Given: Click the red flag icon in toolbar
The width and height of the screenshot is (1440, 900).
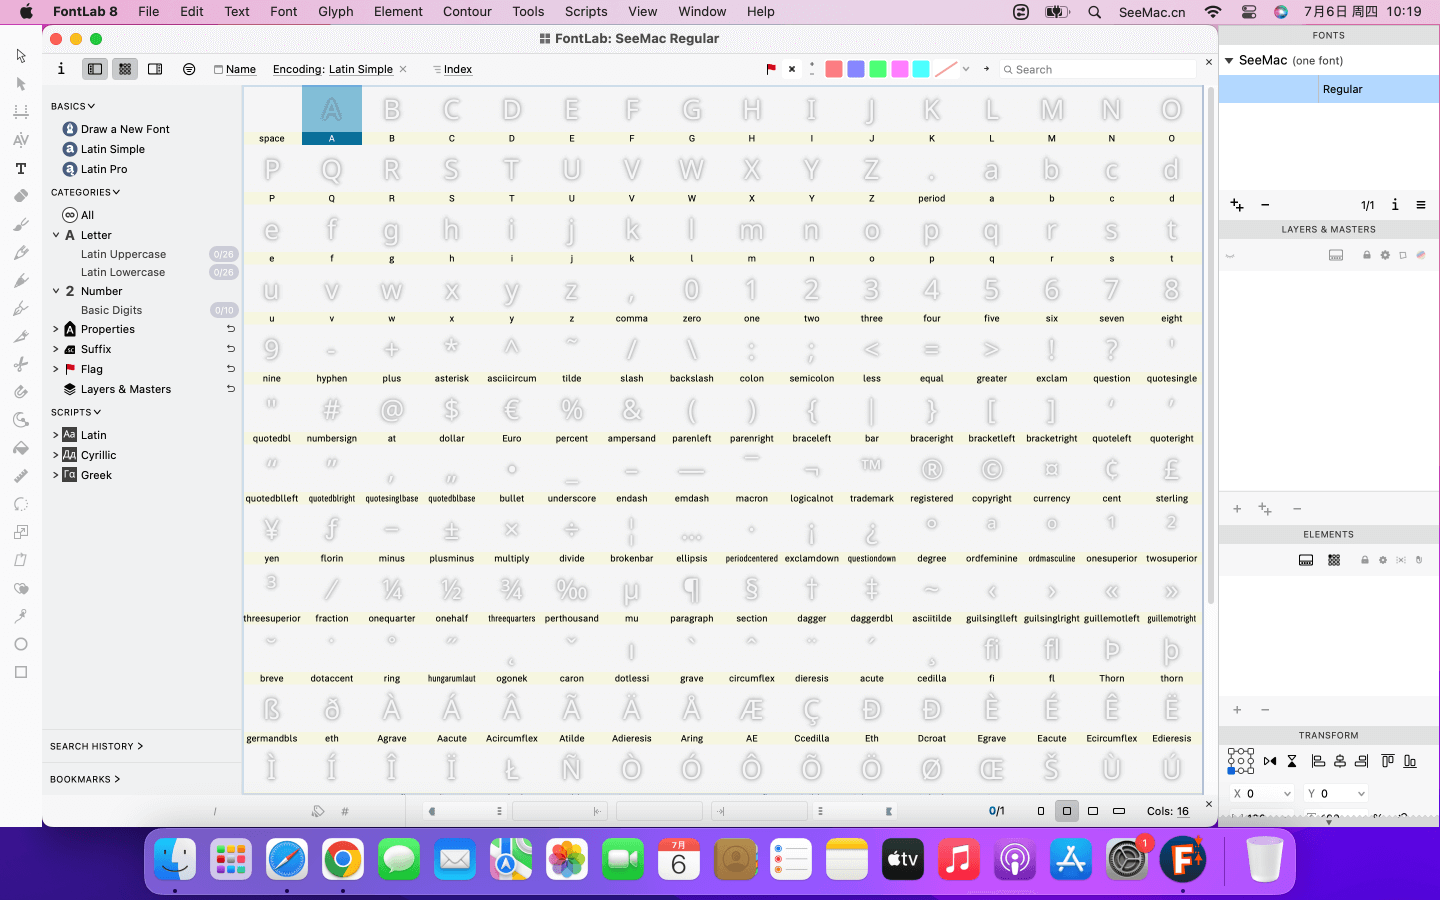Looking at the screenshot, I should point(771,69).
